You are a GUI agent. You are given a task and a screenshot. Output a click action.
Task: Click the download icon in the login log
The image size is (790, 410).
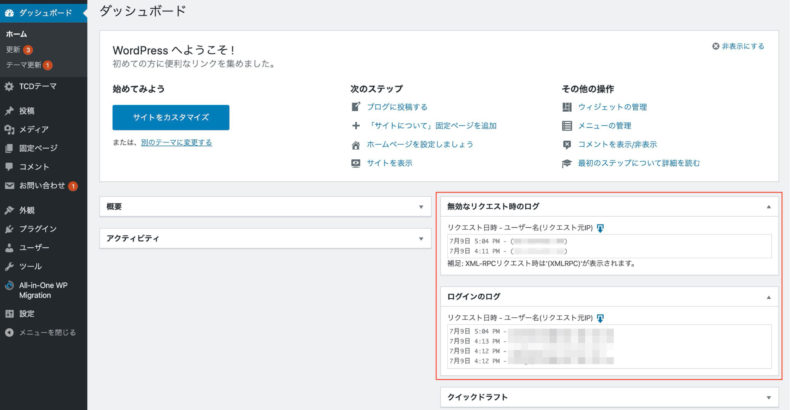600,318
